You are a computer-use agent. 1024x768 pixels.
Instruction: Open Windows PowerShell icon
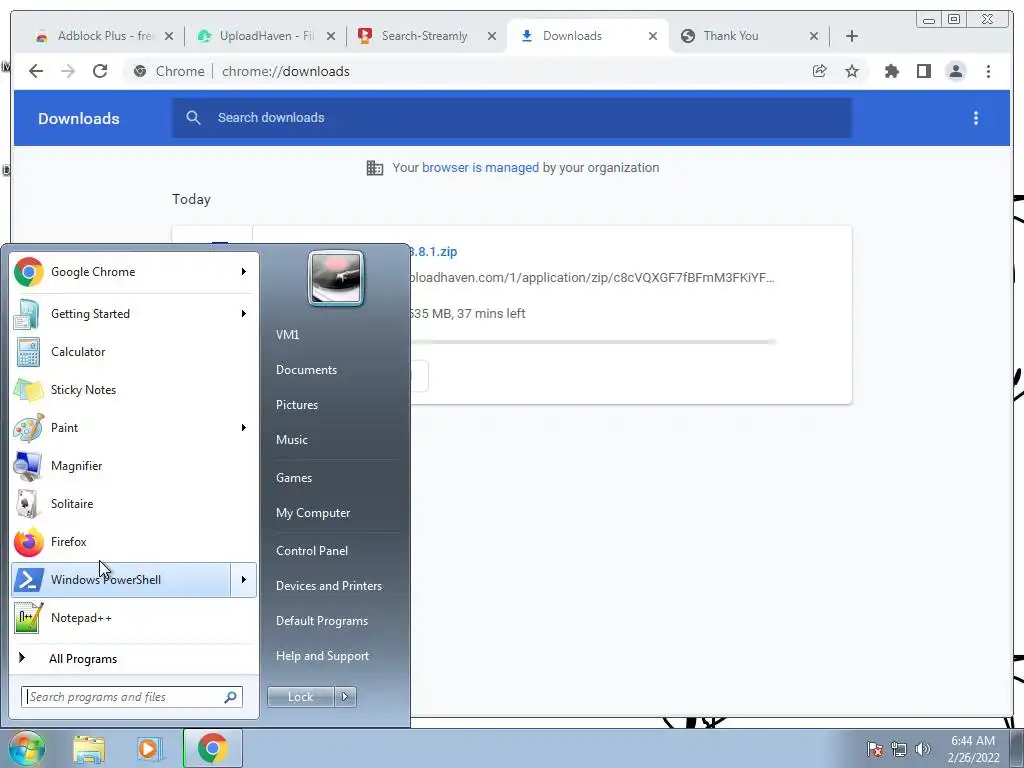(x=29, y=579)
